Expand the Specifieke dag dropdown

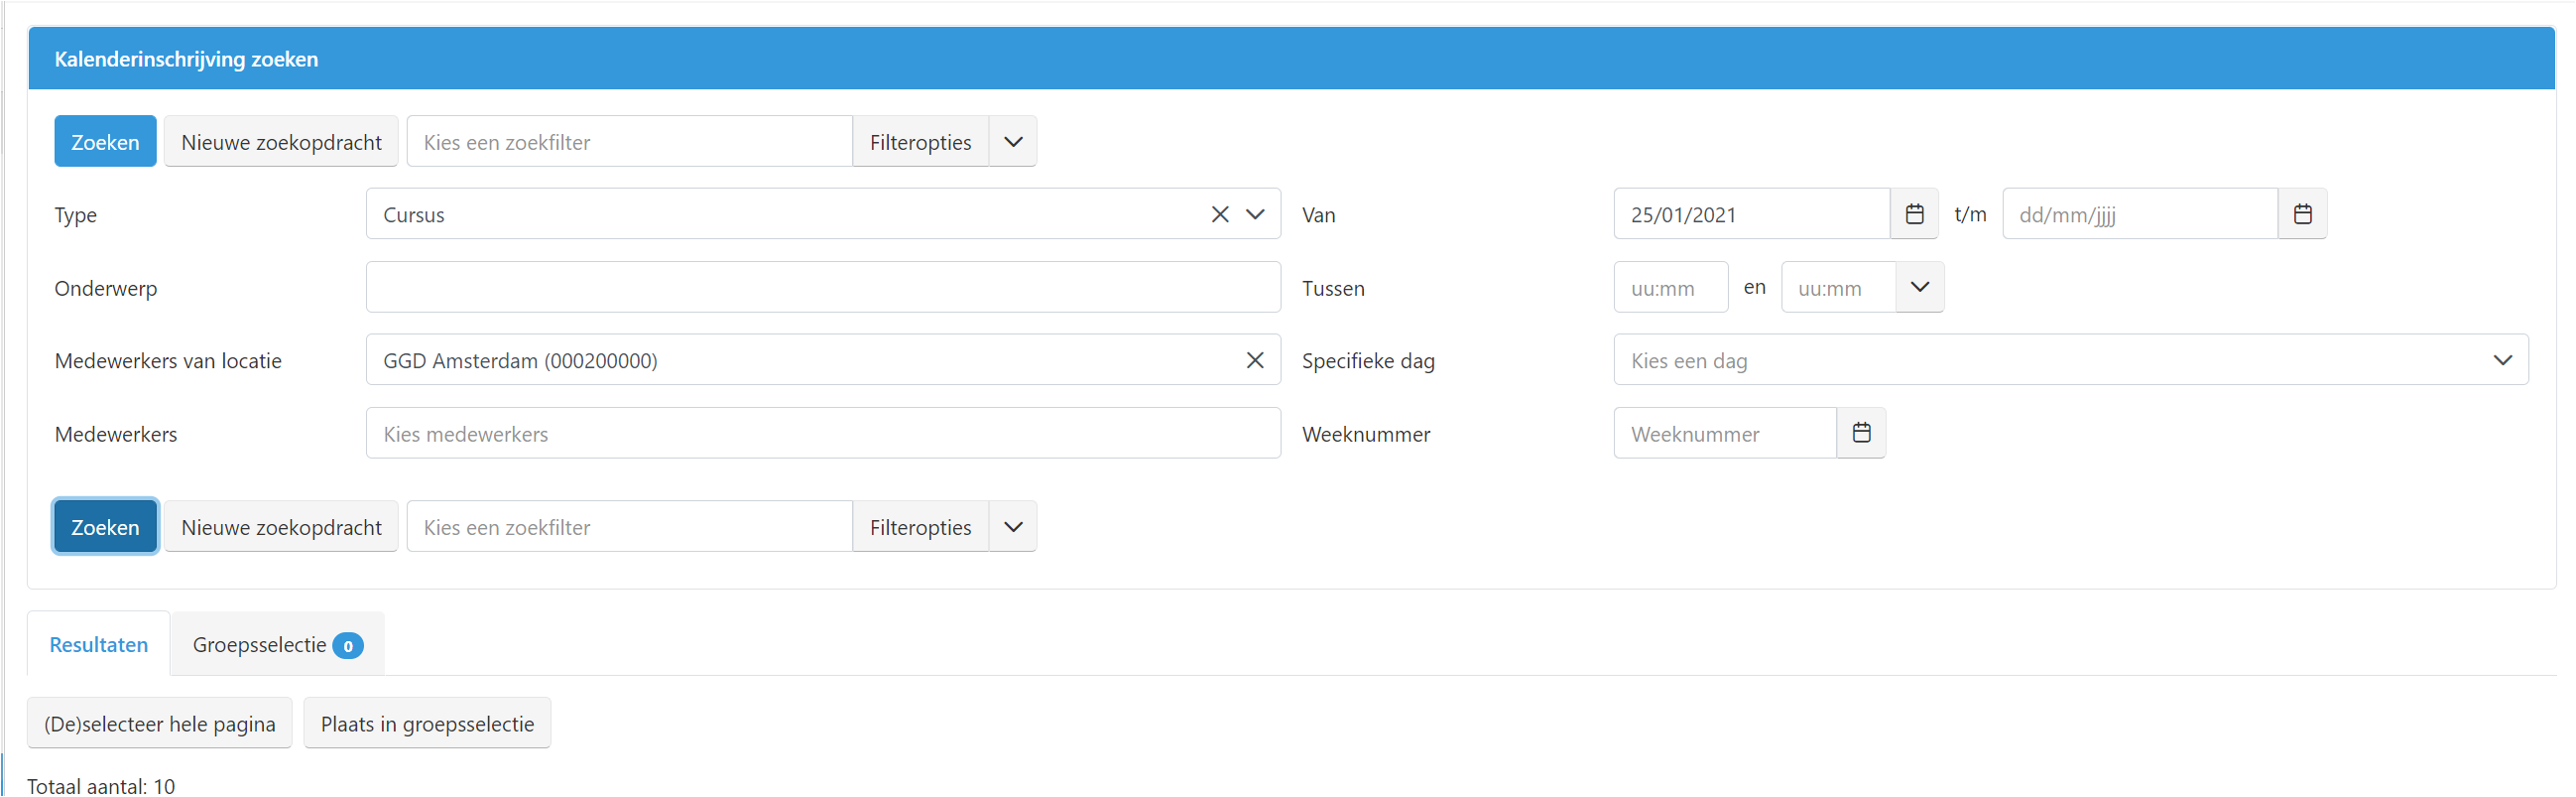coord(2502,360)
